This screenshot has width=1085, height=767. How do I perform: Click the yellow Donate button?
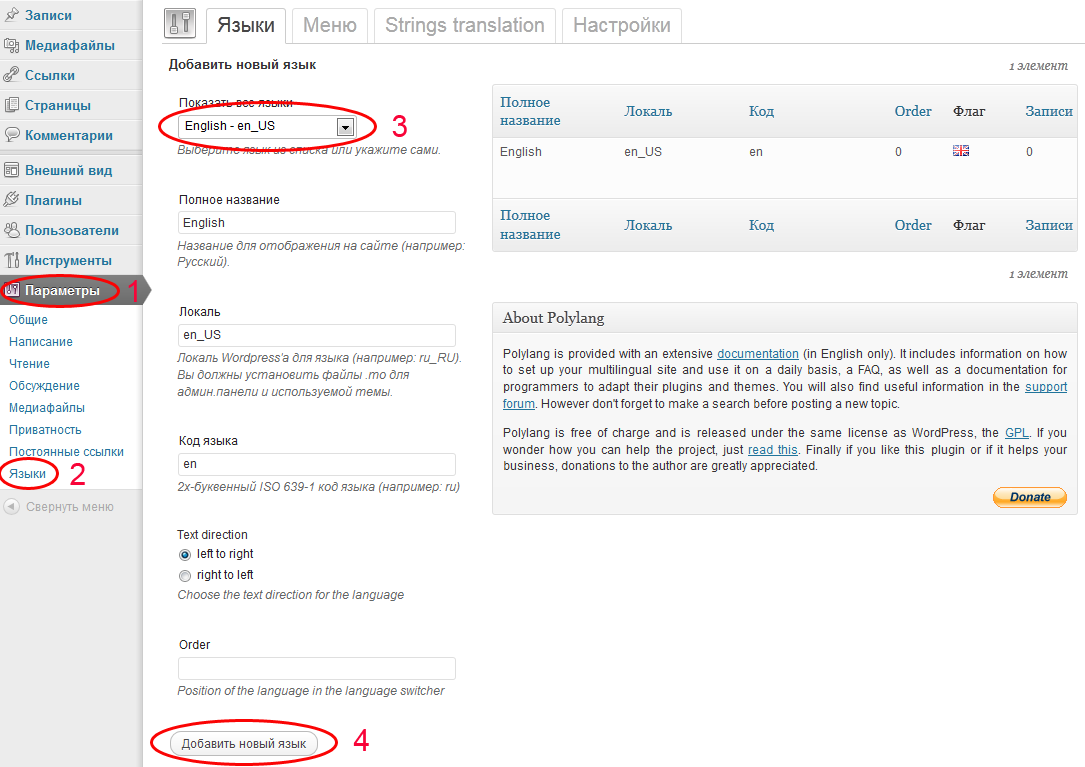click(1029, 497)
